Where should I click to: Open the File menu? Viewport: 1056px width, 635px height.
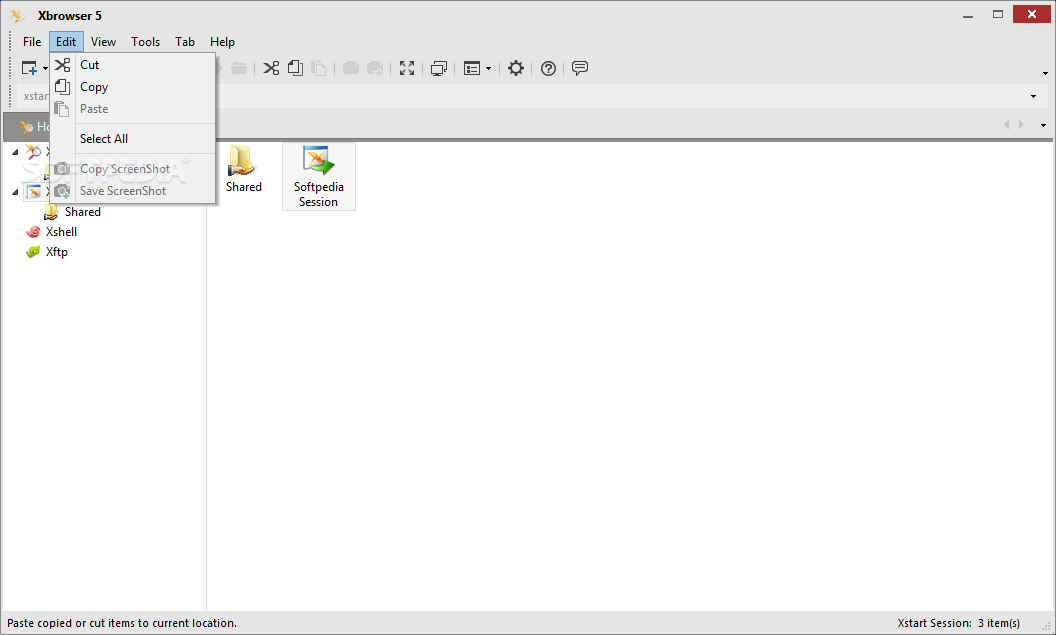32,42
